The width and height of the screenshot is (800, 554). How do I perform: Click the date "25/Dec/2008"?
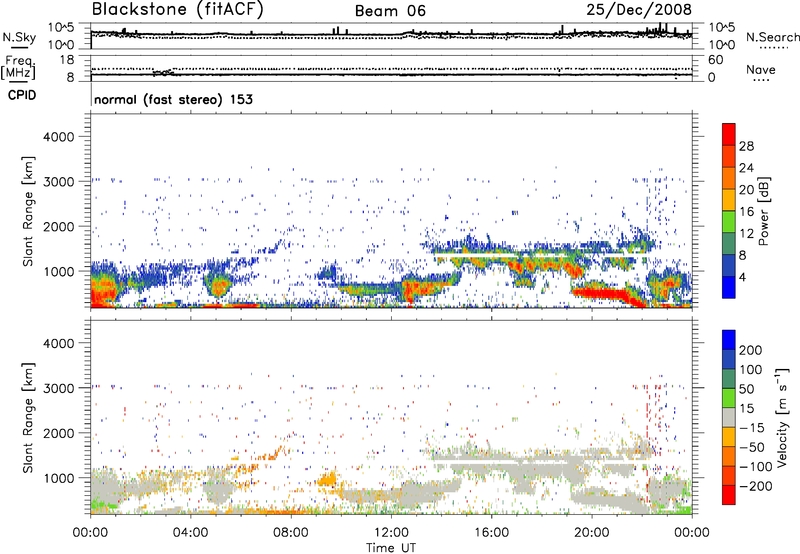click(x=639, y=10)
